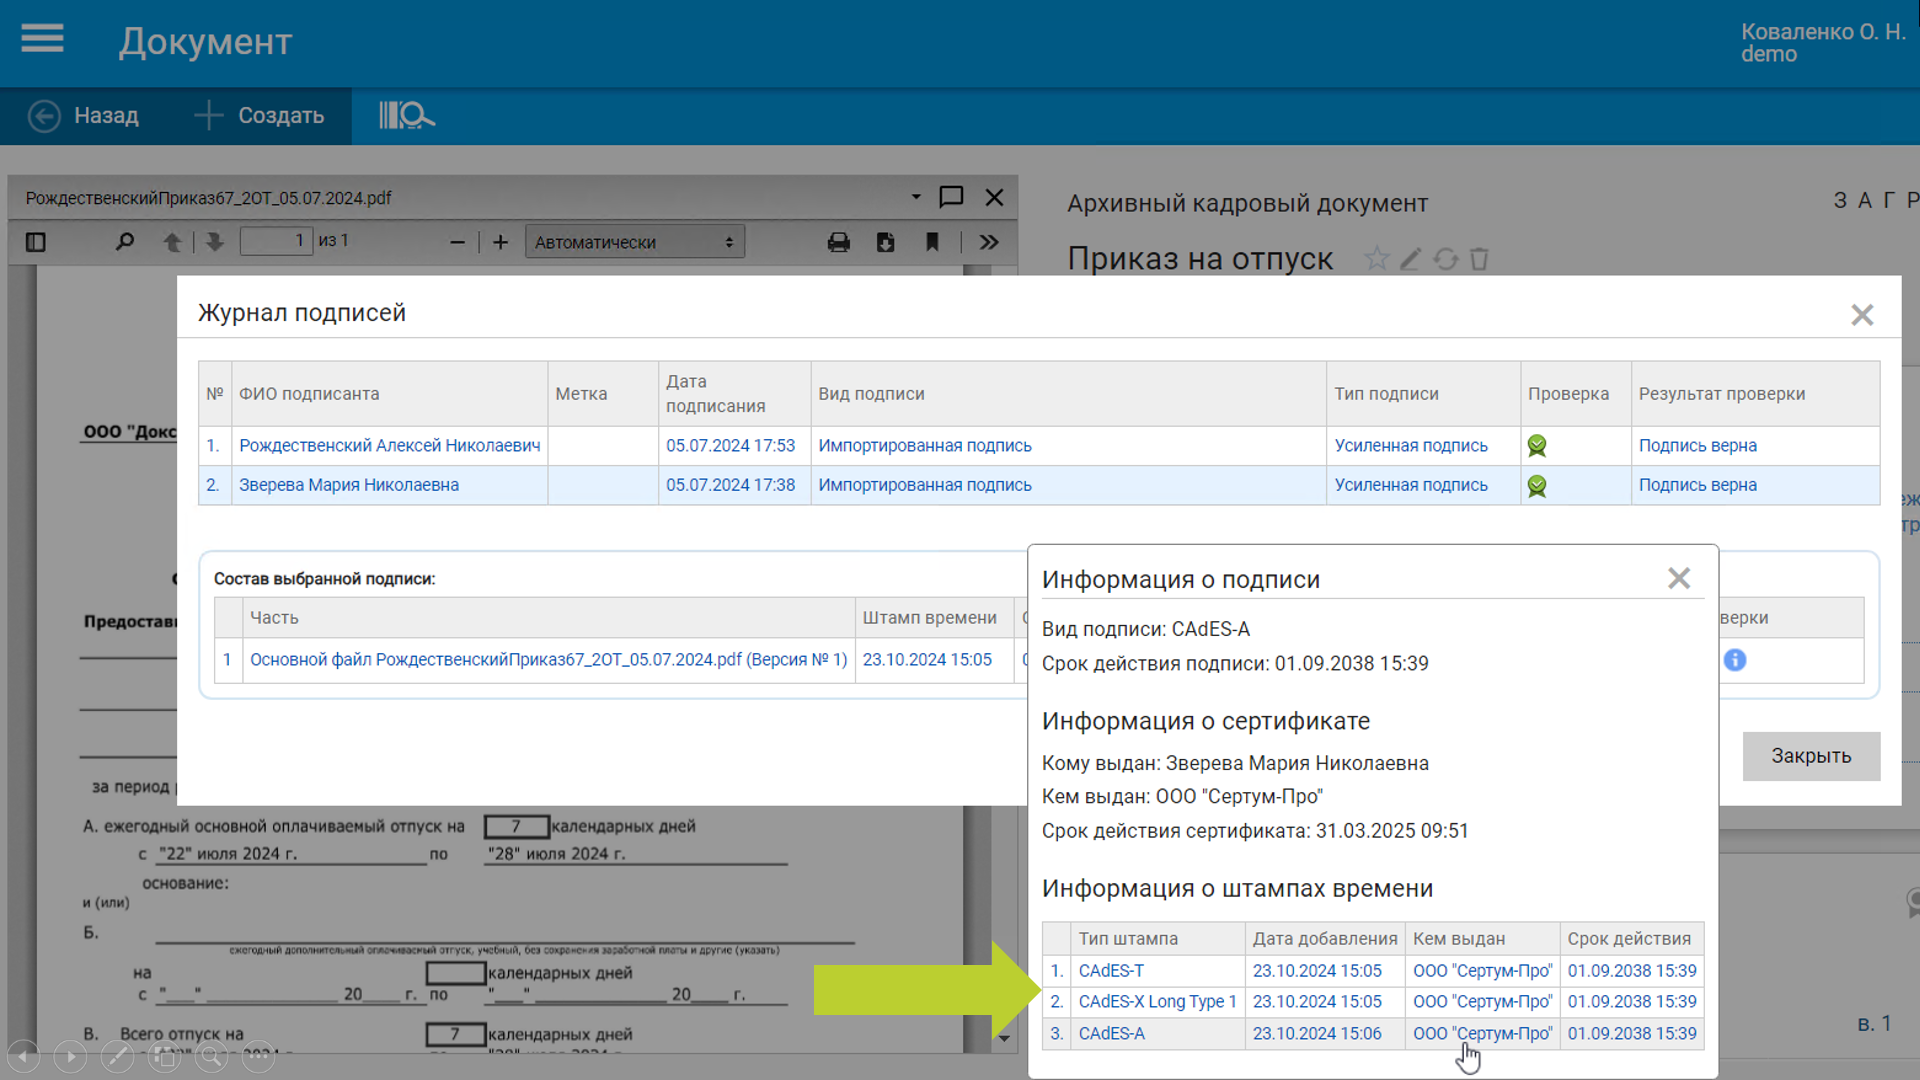The image size is (1920, 1080).
Task: Click the Создать button
Action: 260,116
